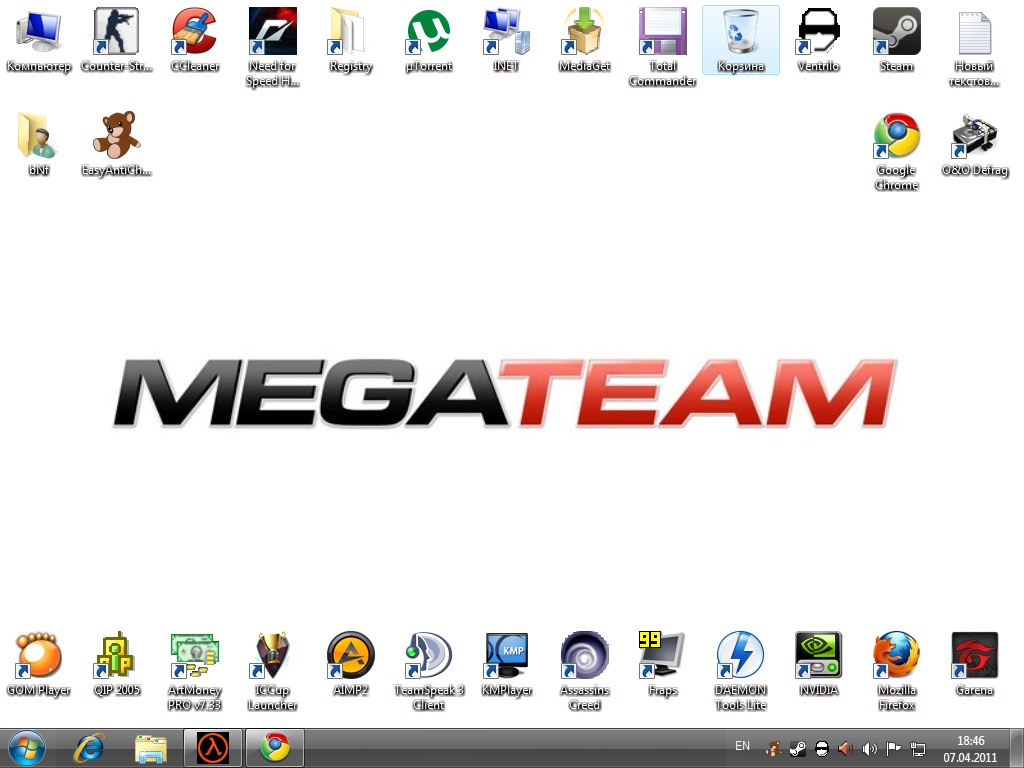Launch the Counter-Strike shortcut
Viewport: 1024px width, 768px height.
click(116, 40)
